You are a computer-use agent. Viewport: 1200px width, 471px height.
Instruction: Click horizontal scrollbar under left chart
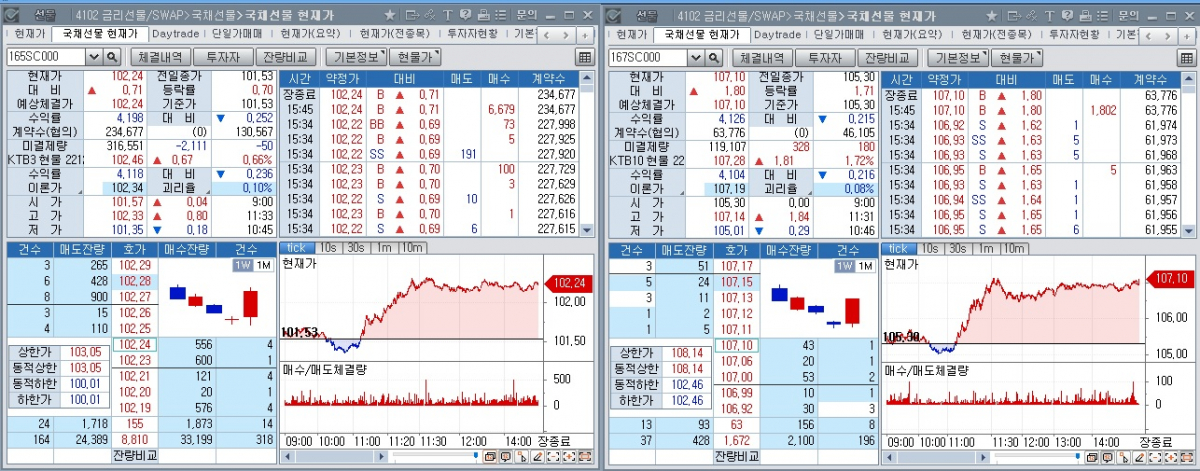[x=335, y=457]
